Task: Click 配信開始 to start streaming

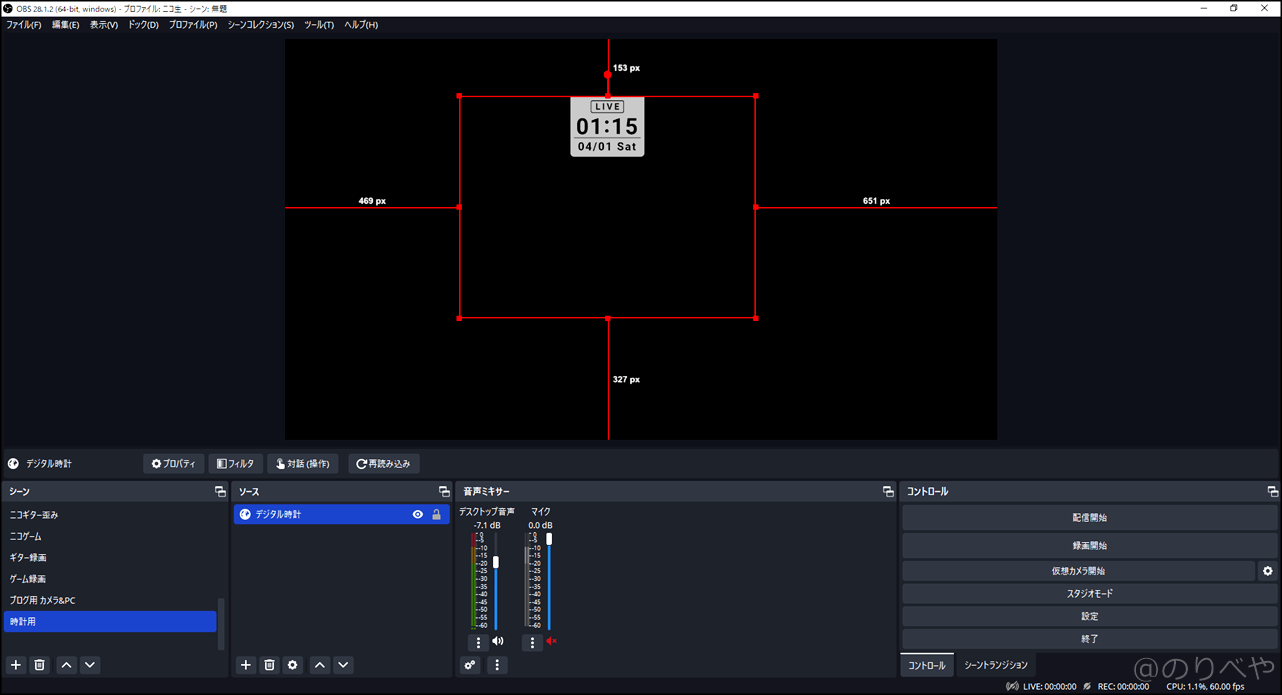Action: [1089, 518]
